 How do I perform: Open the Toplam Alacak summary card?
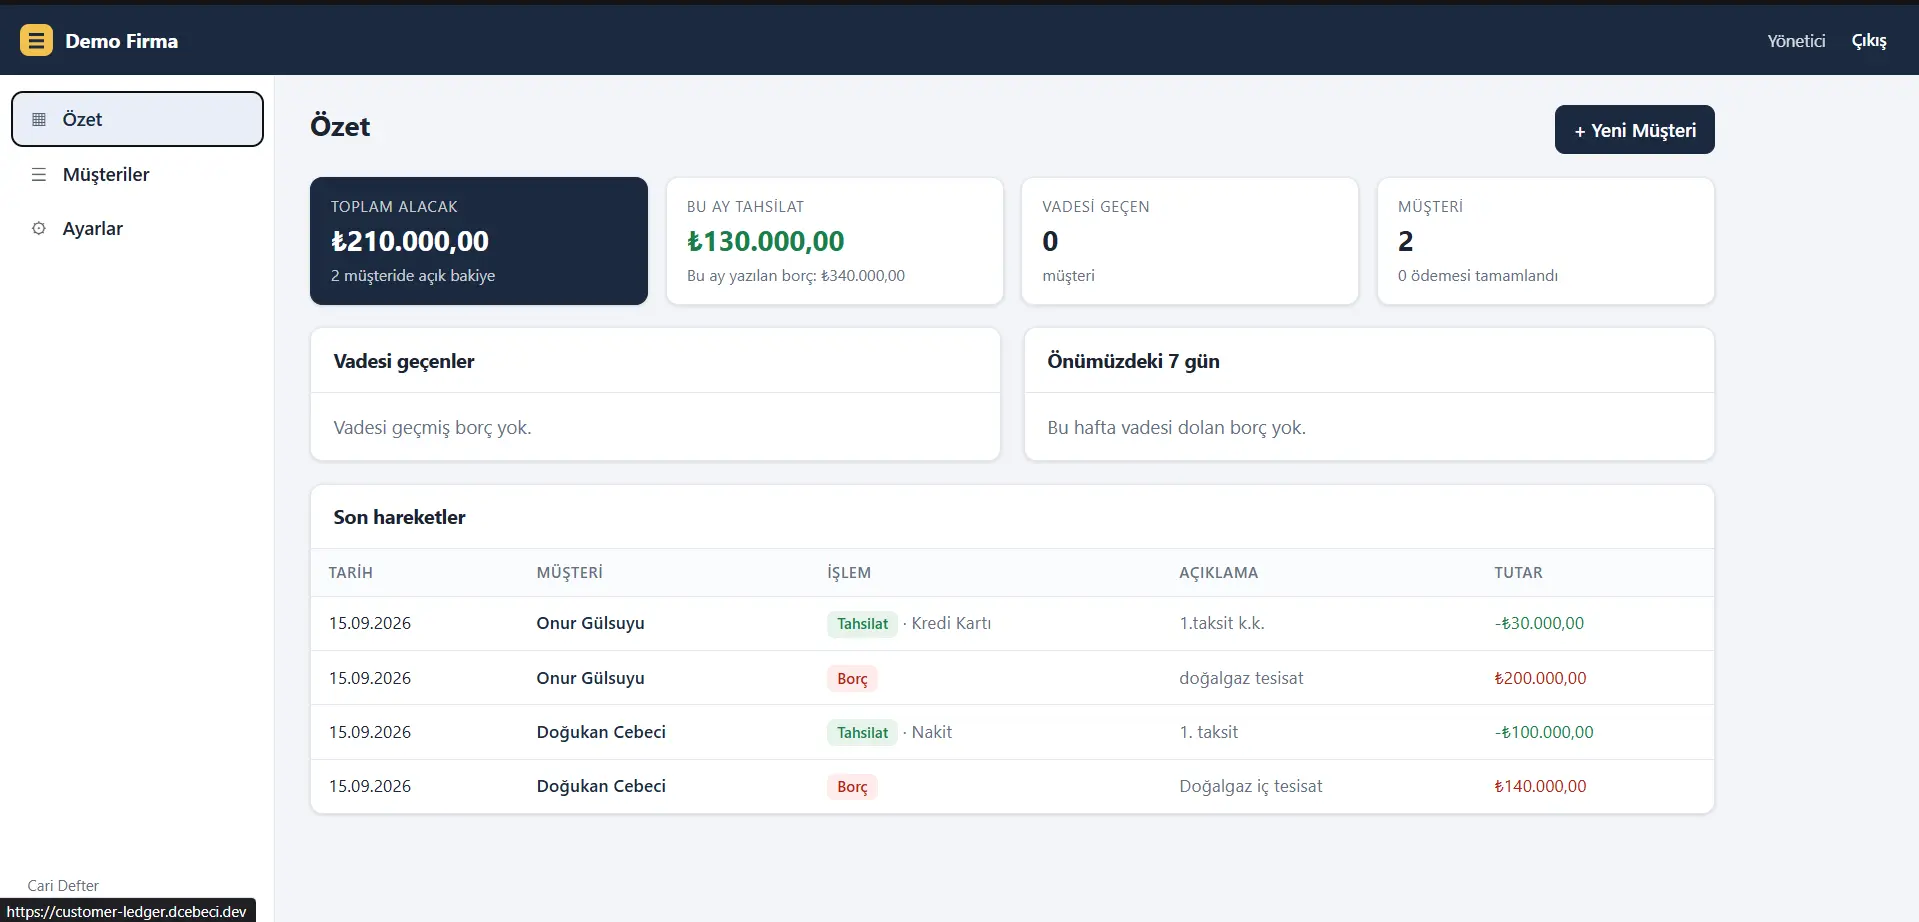(479, 241)
